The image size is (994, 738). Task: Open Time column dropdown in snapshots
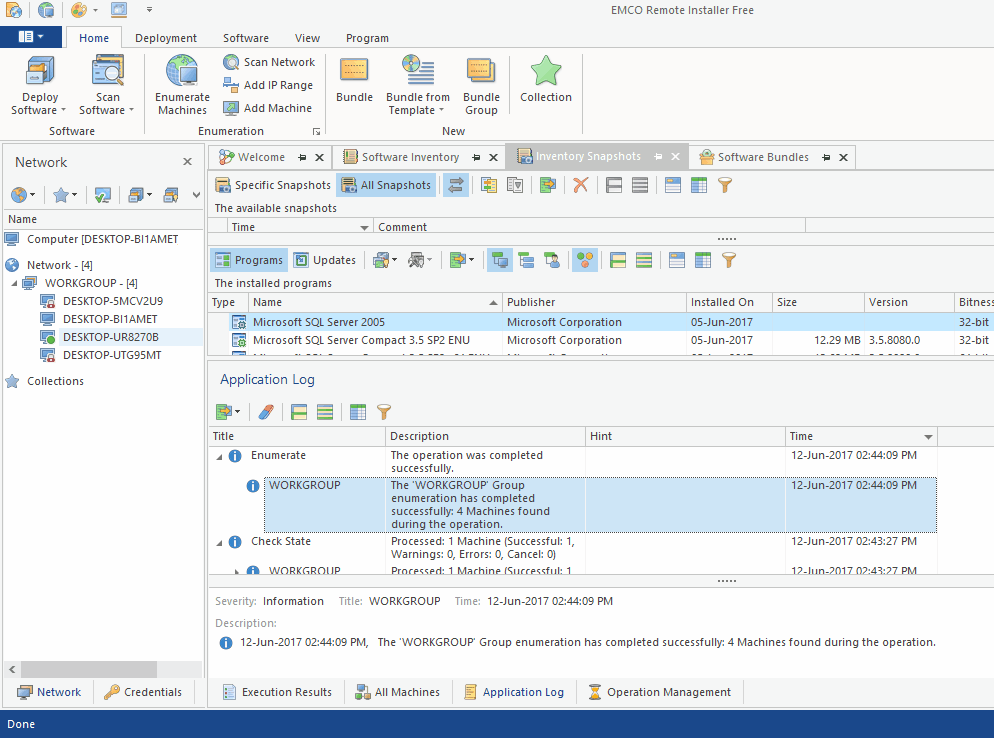(365, 227)
